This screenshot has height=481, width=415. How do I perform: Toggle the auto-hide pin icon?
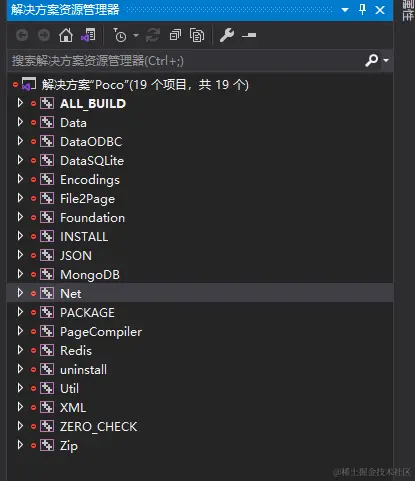(363, 10)
